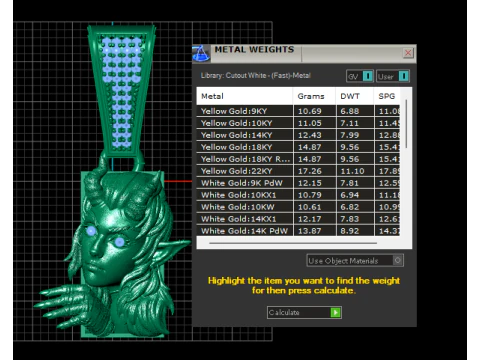Click the 6.94 DWT value
Viewport: 480px width, 360px height.
pyautogui.click(x=350, y=195)
